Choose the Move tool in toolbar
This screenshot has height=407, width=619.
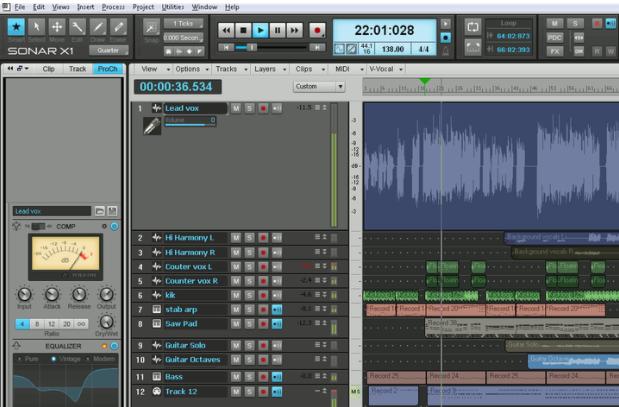(x=57, y=29)
